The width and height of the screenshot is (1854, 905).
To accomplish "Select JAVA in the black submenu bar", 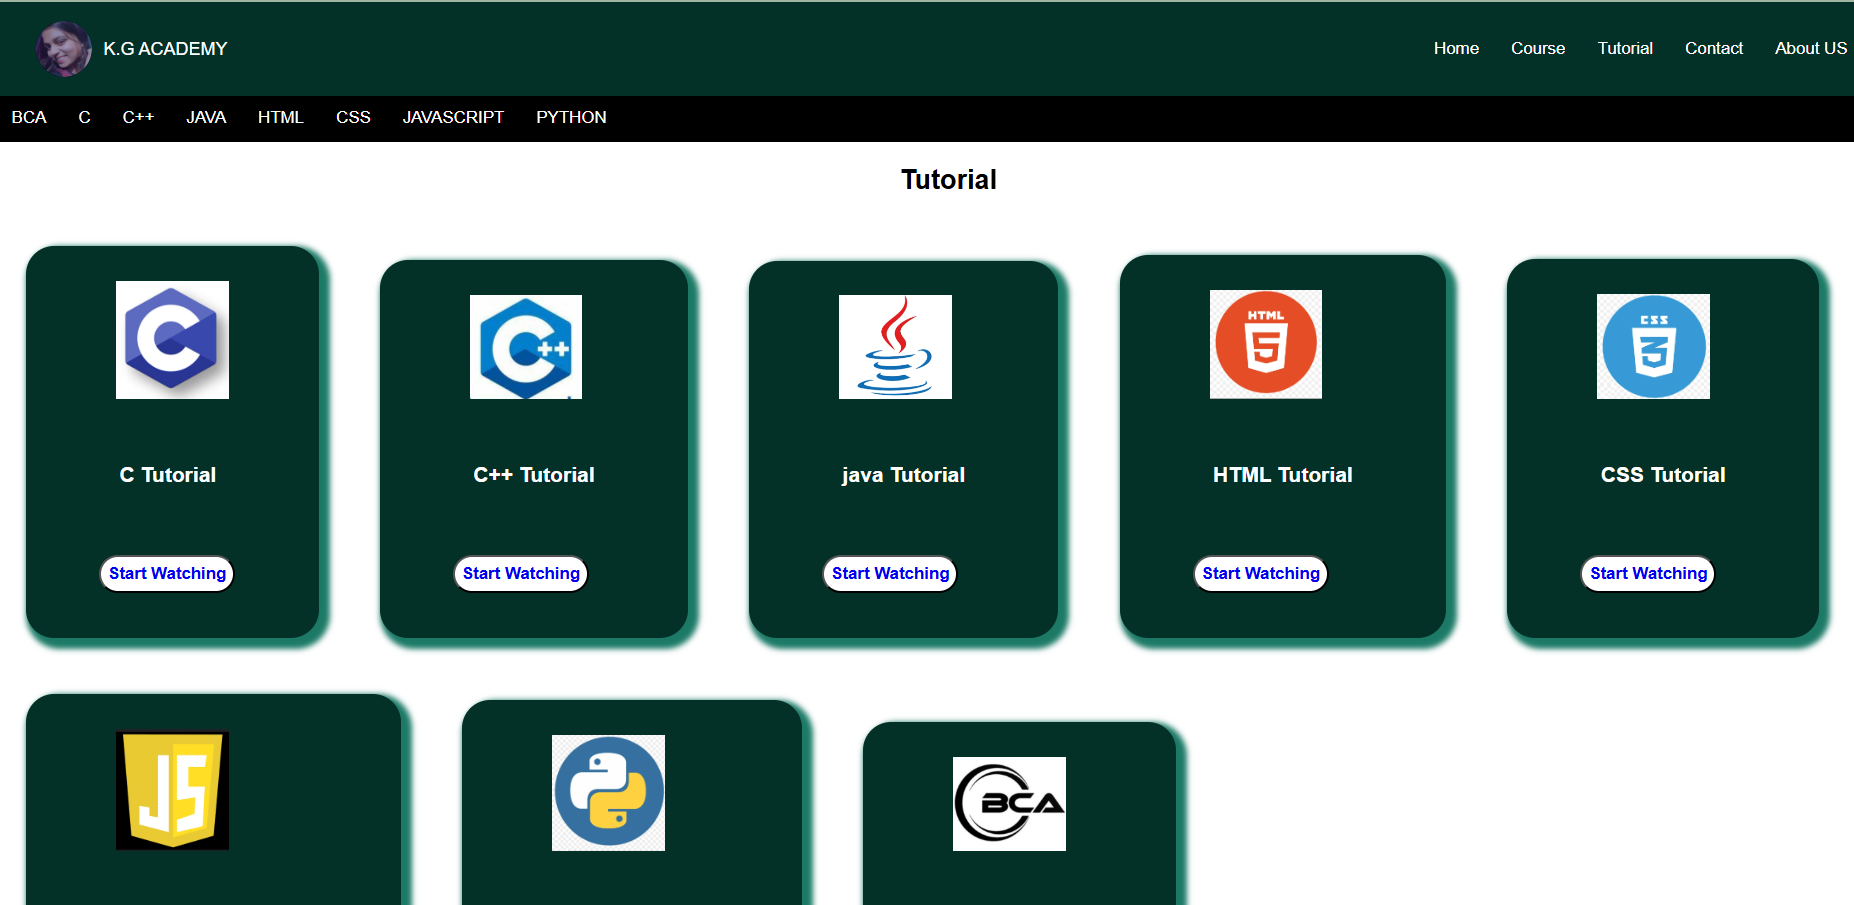I will point(206,117).
